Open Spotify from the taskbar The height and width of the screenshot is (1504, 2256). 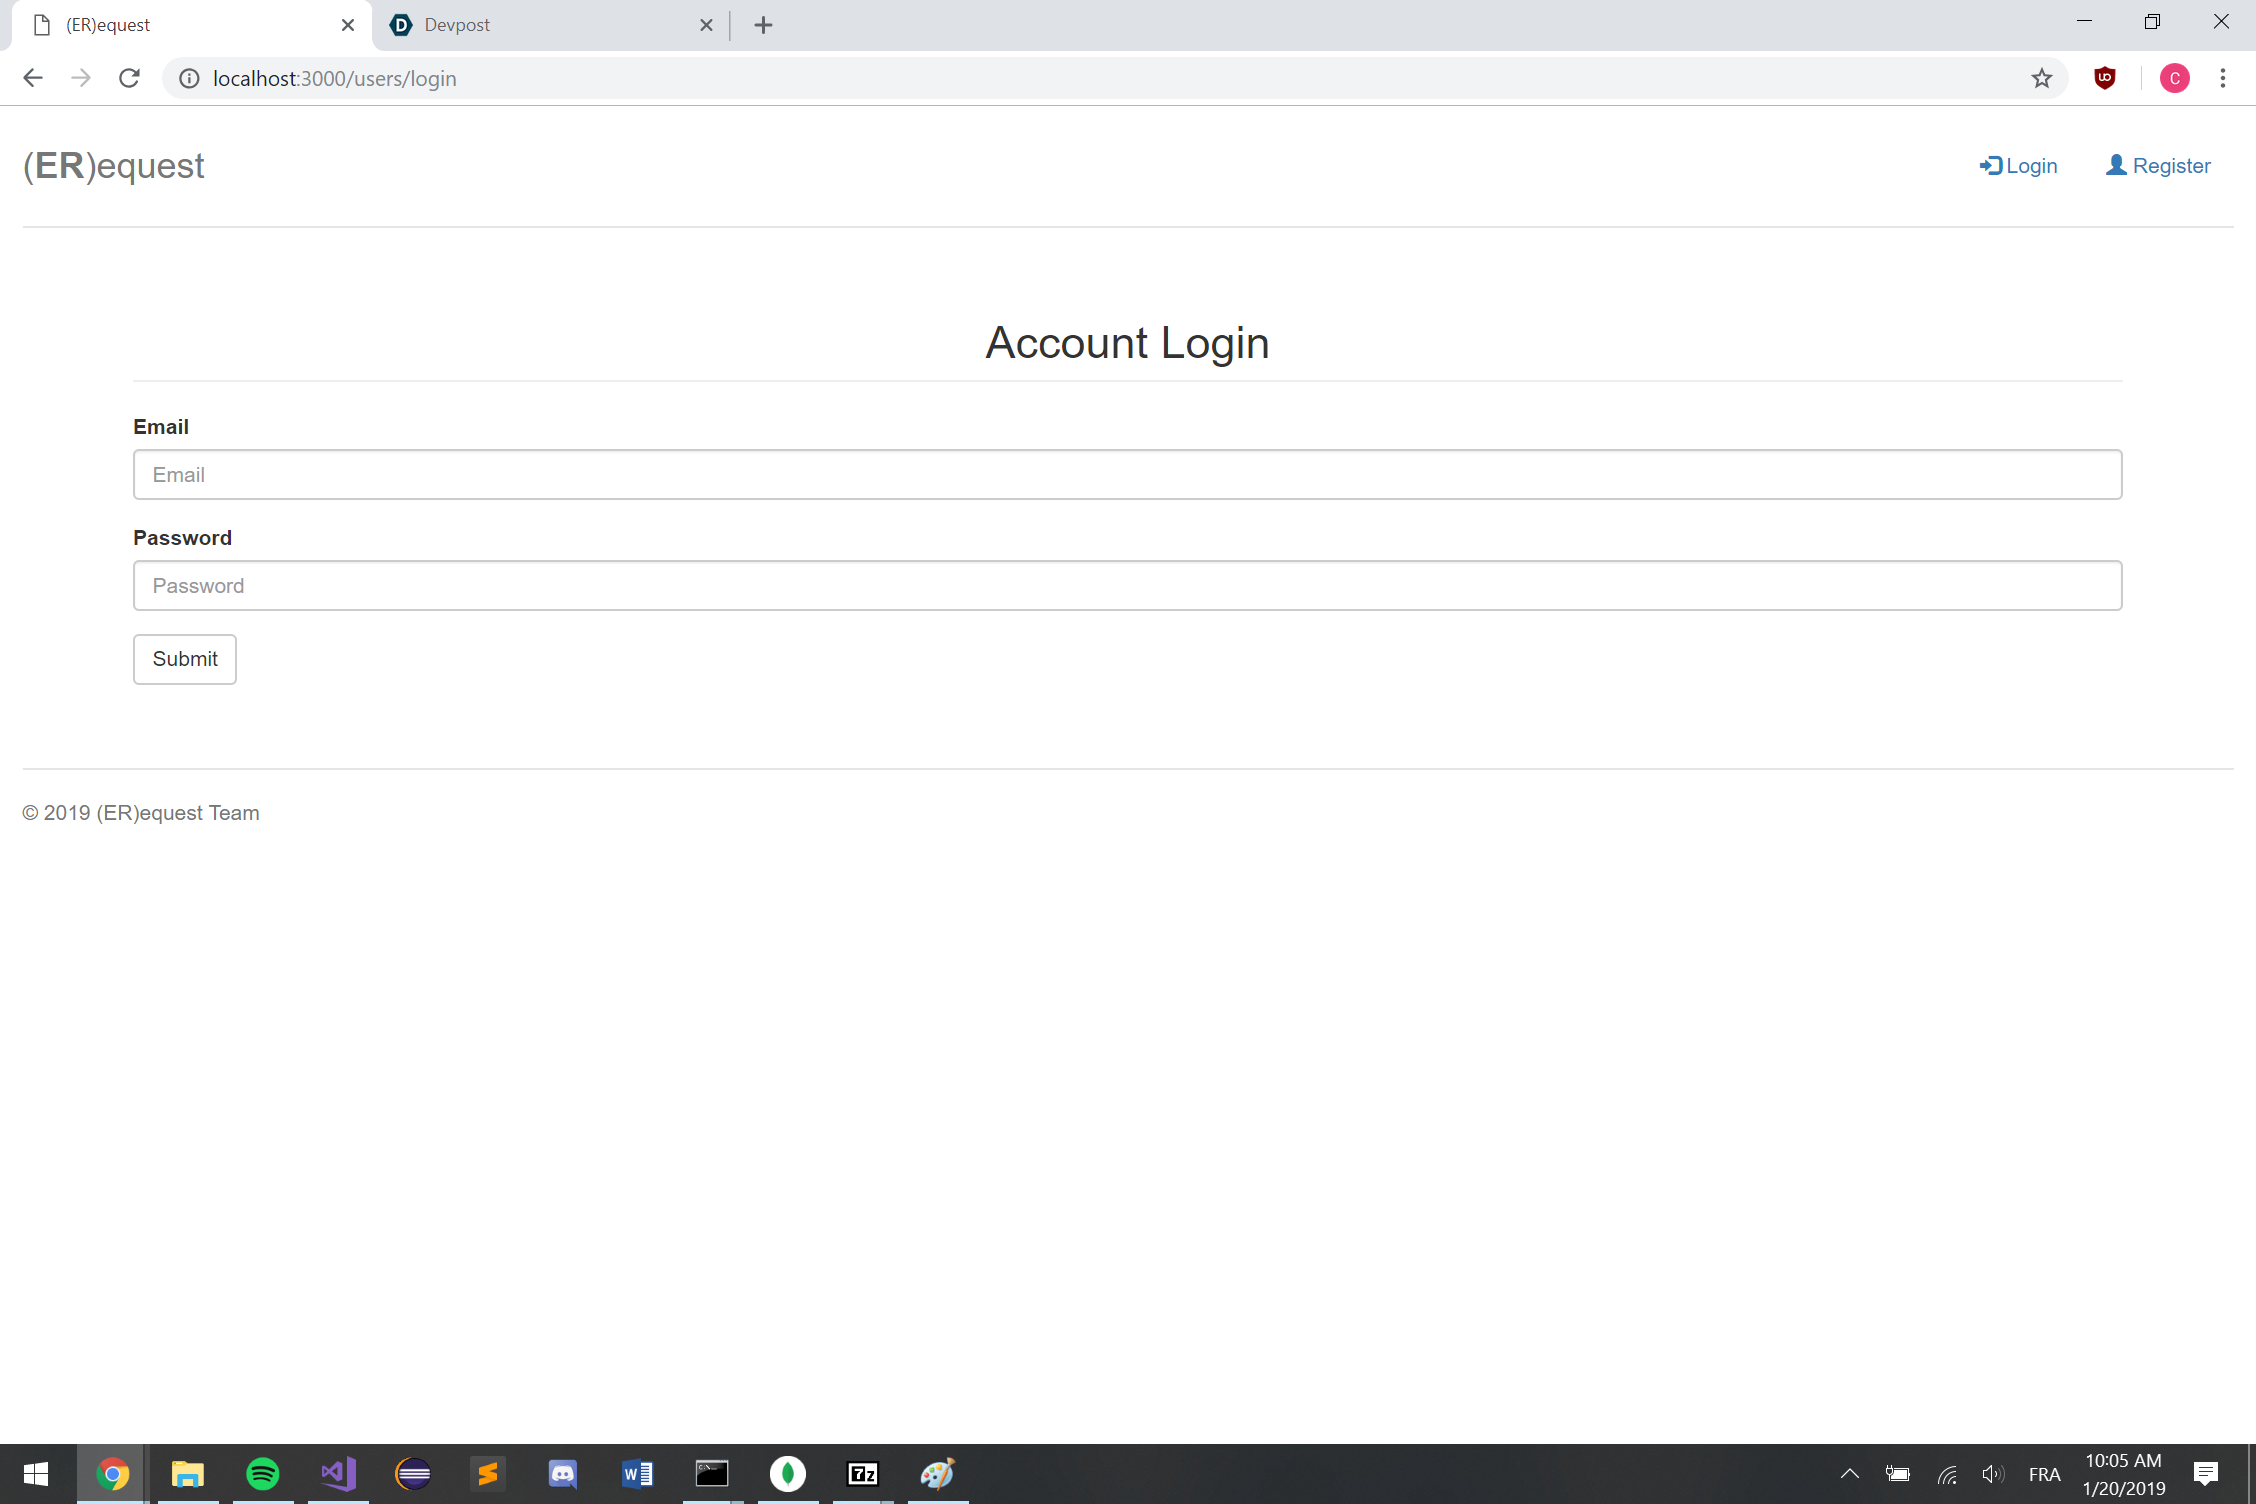[263, 1473]
